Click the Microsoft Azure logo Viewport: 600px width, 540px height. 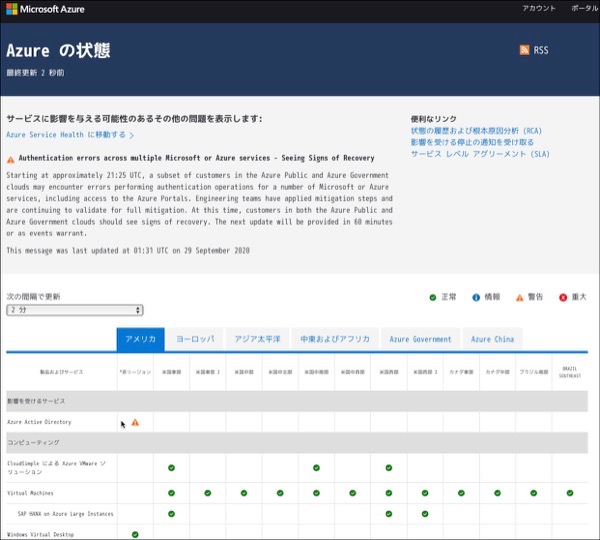45,9
